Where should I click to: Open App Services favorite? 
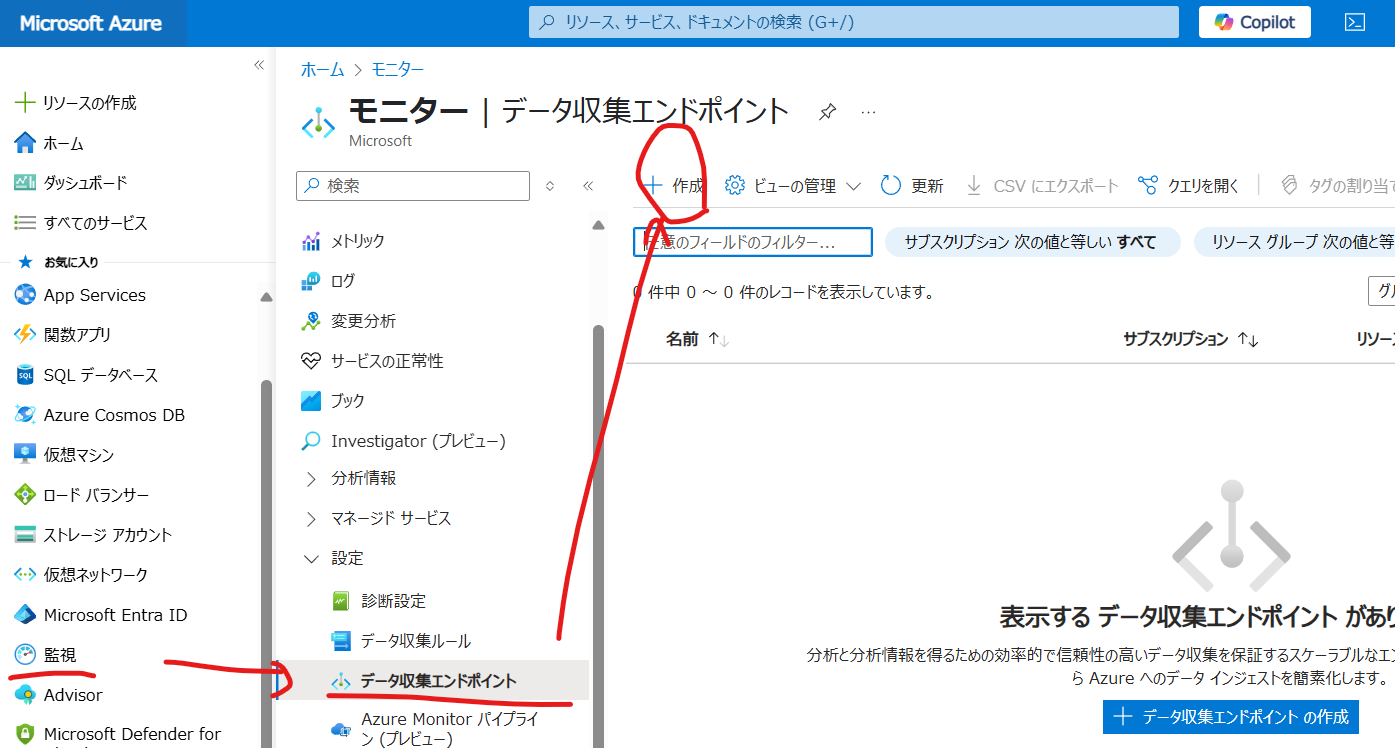81,295
